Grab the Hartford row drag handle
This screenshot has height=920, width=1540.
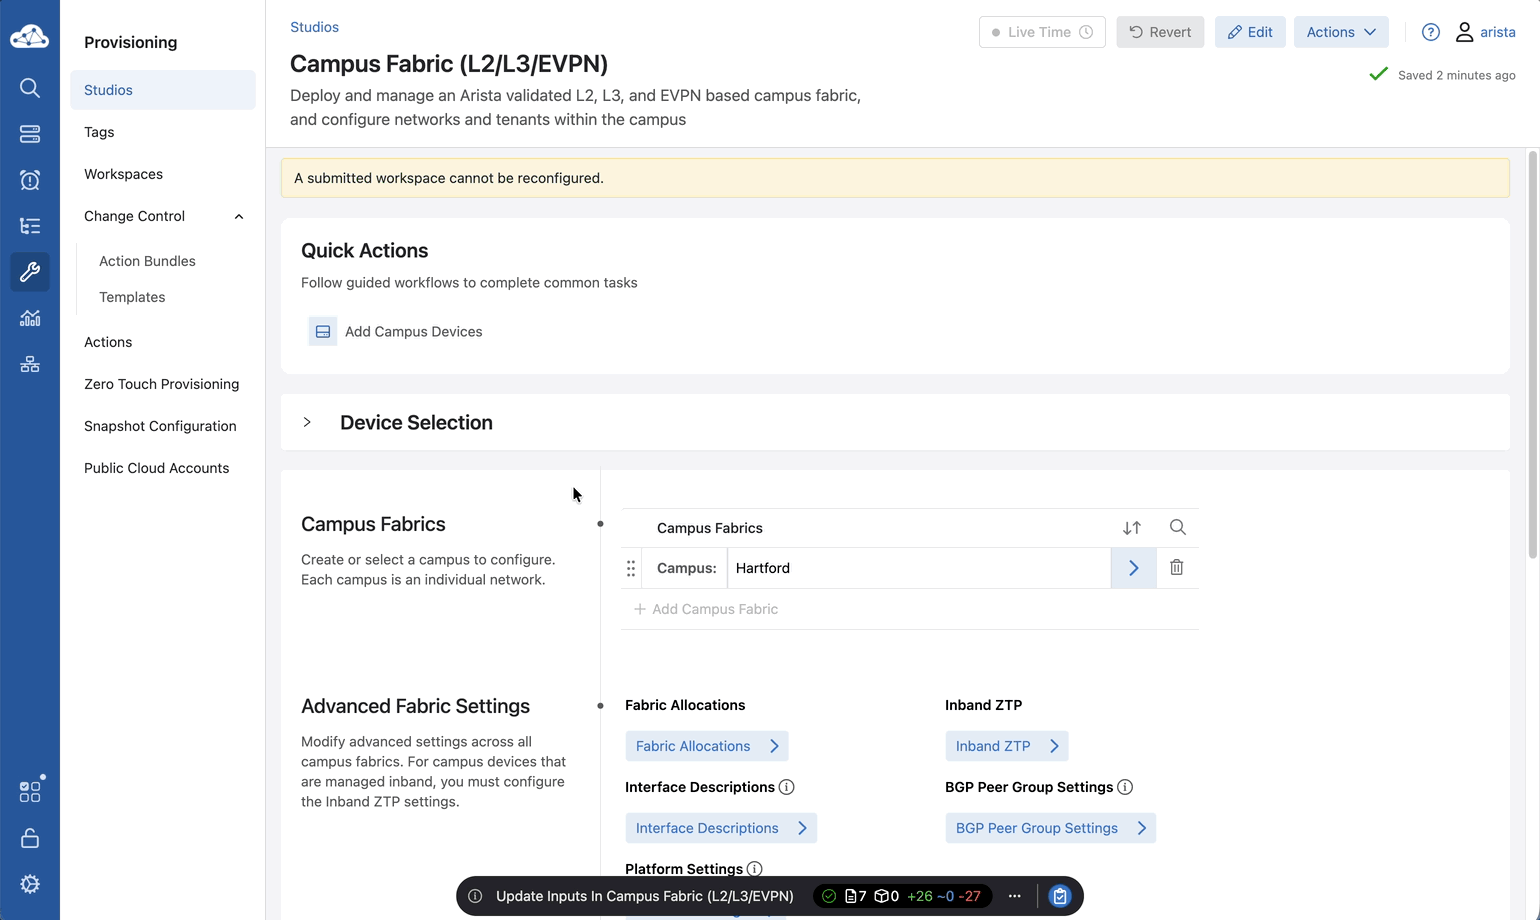631,568
